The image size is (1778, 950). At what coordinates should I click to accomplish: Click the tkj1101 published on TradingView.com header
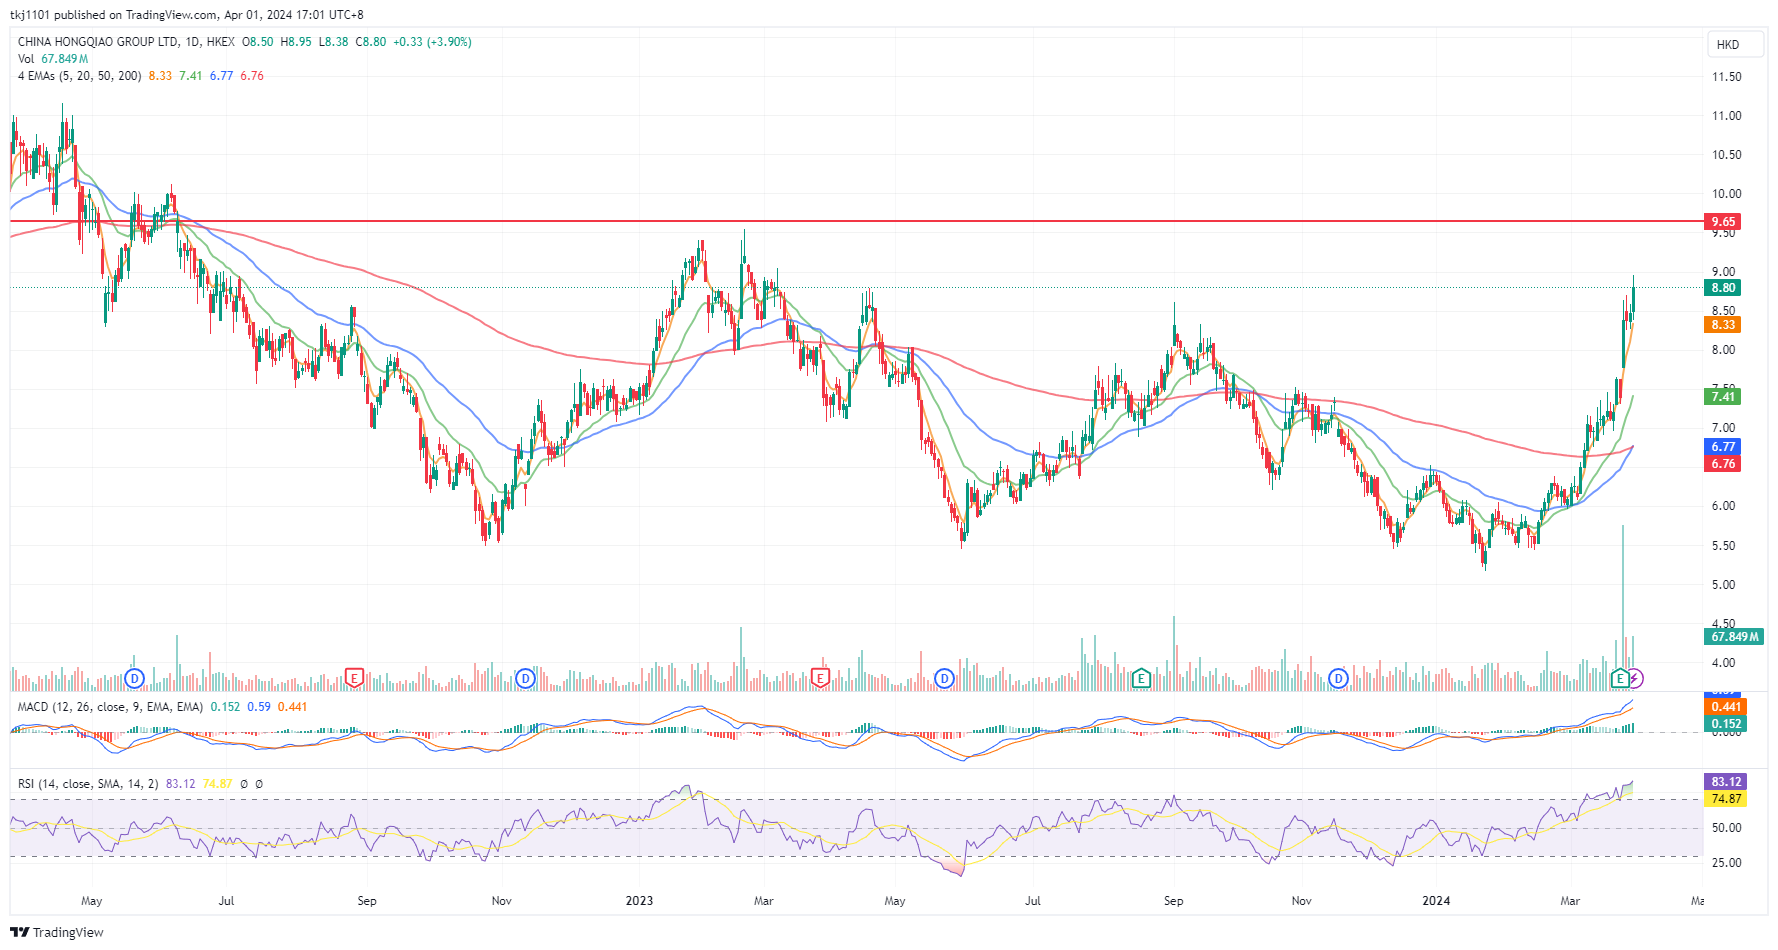(187, 15)
